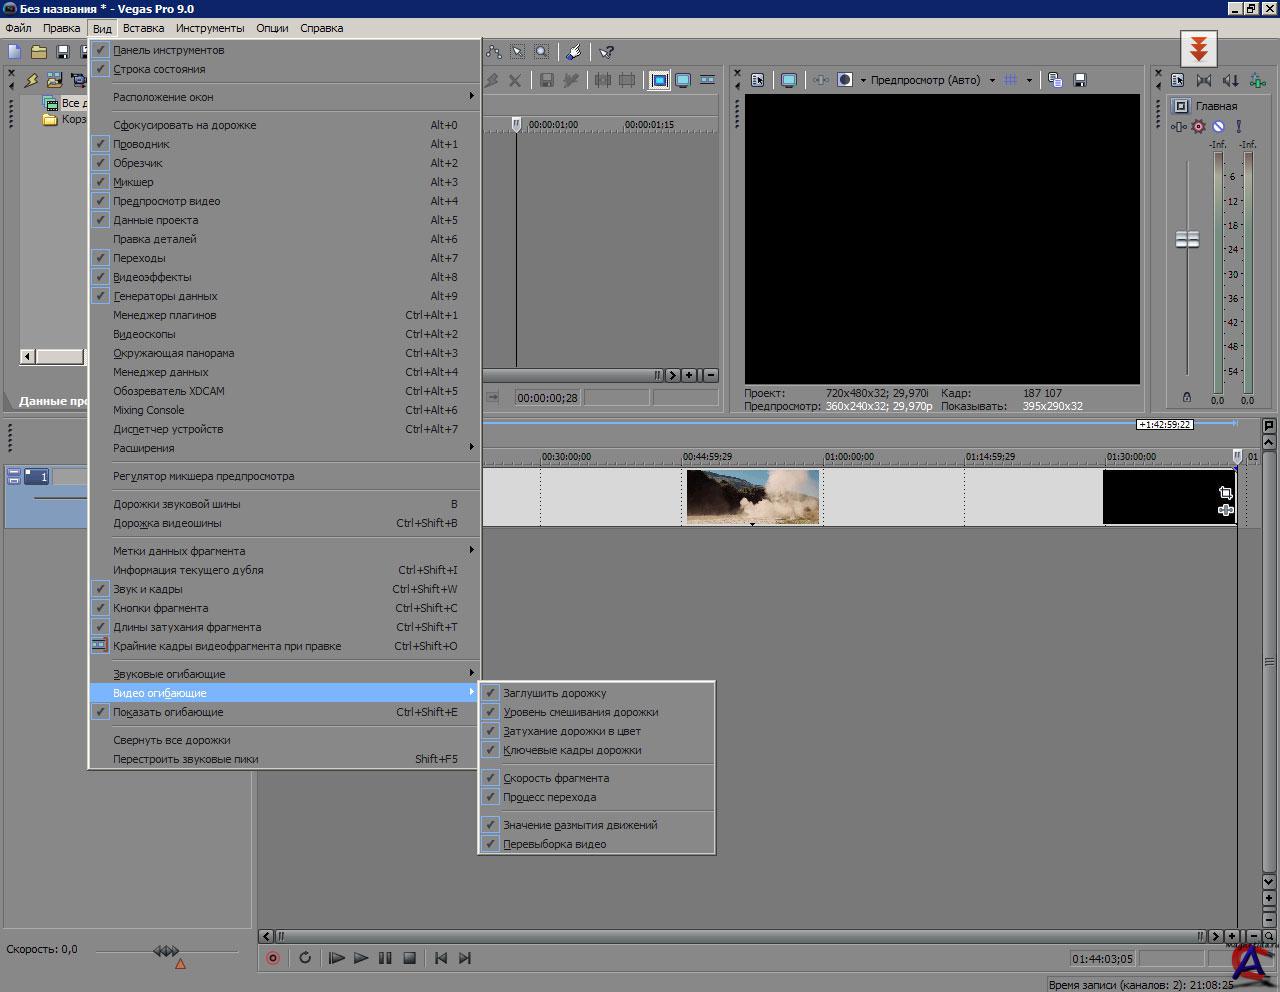The height and width of the screenshot is (992, 1280).
Task: Adjust the master volume fader
Action: 1187,240
